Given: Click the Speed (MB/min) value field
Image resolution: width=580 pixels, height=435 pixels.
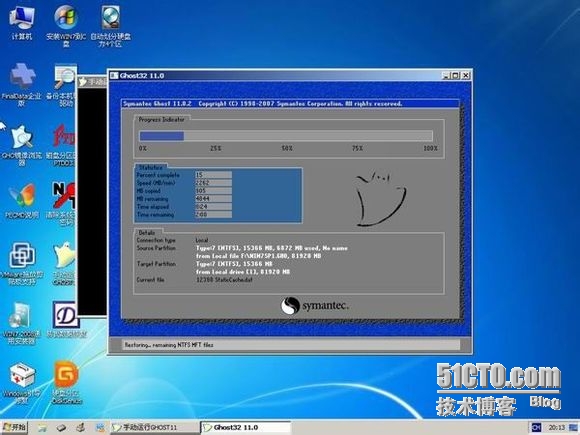Looking at the screenshot, I should [x=213, y=183].
